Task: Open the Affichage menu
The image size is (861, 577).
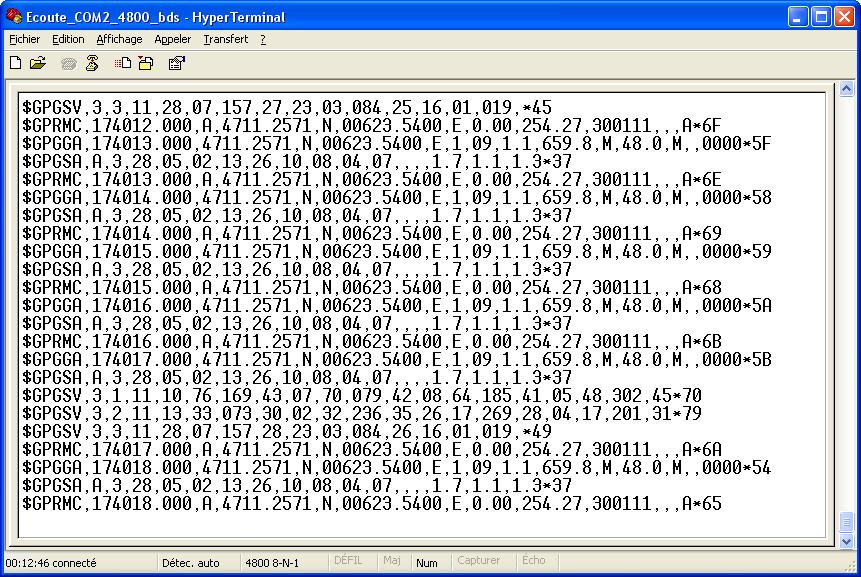Action: pos(119,39)
